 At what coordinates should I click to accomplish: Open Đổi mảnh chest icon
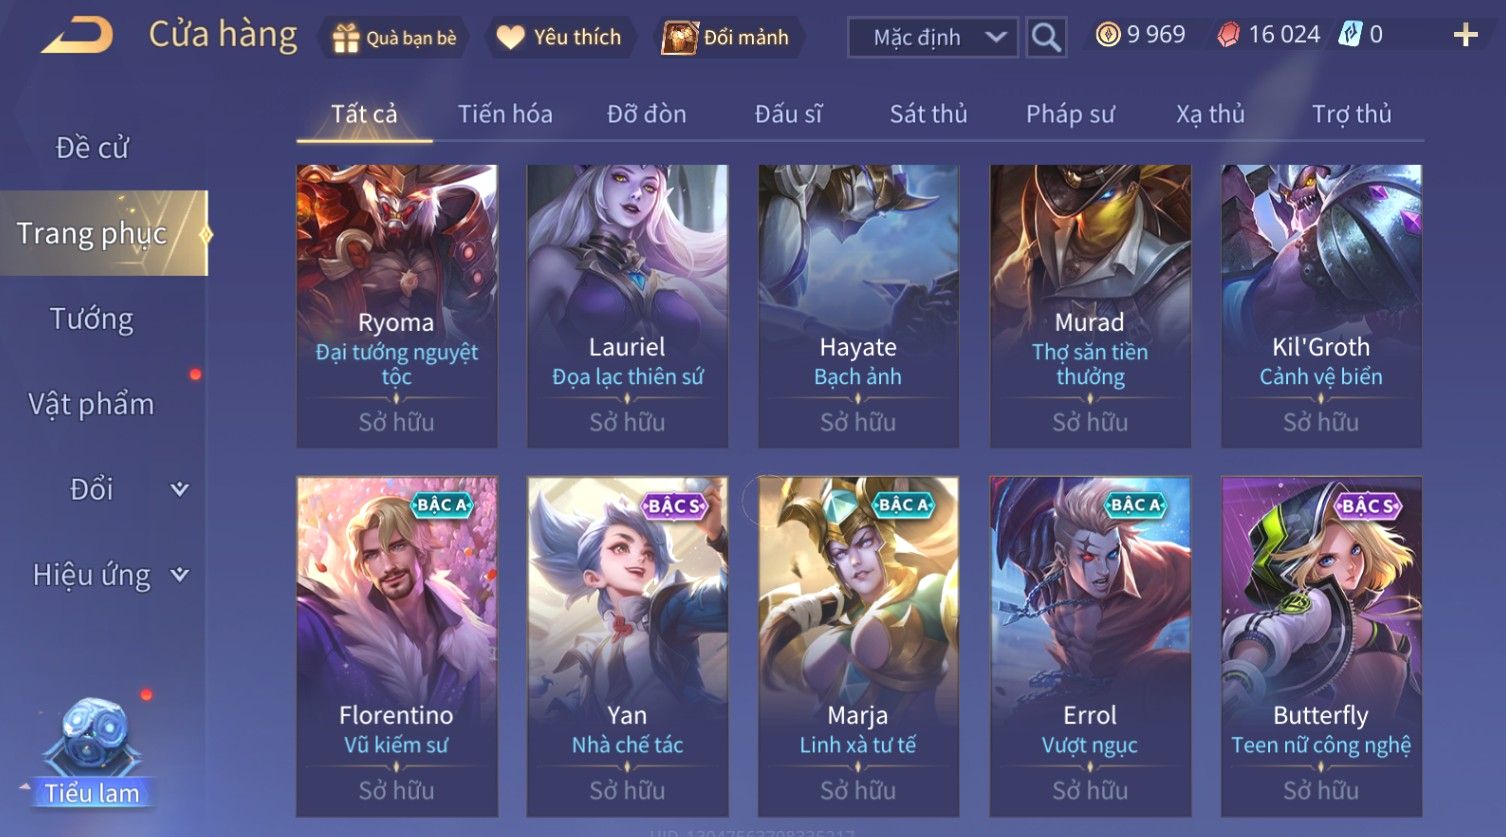(680, 38)
